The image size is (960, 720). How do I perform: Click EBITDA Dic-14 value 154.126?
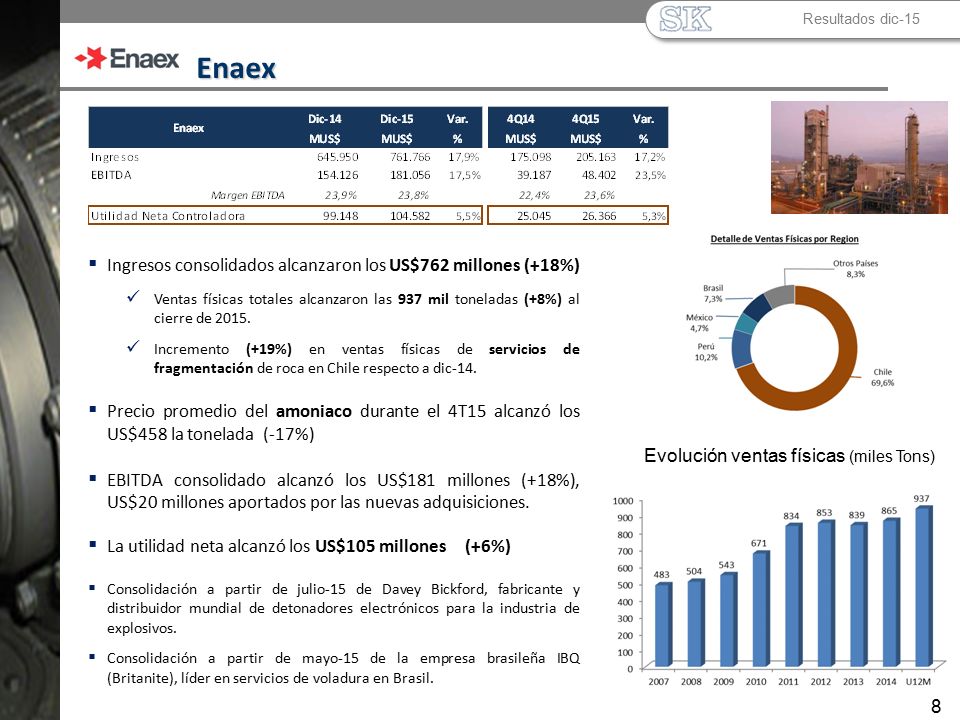(337, 175)
